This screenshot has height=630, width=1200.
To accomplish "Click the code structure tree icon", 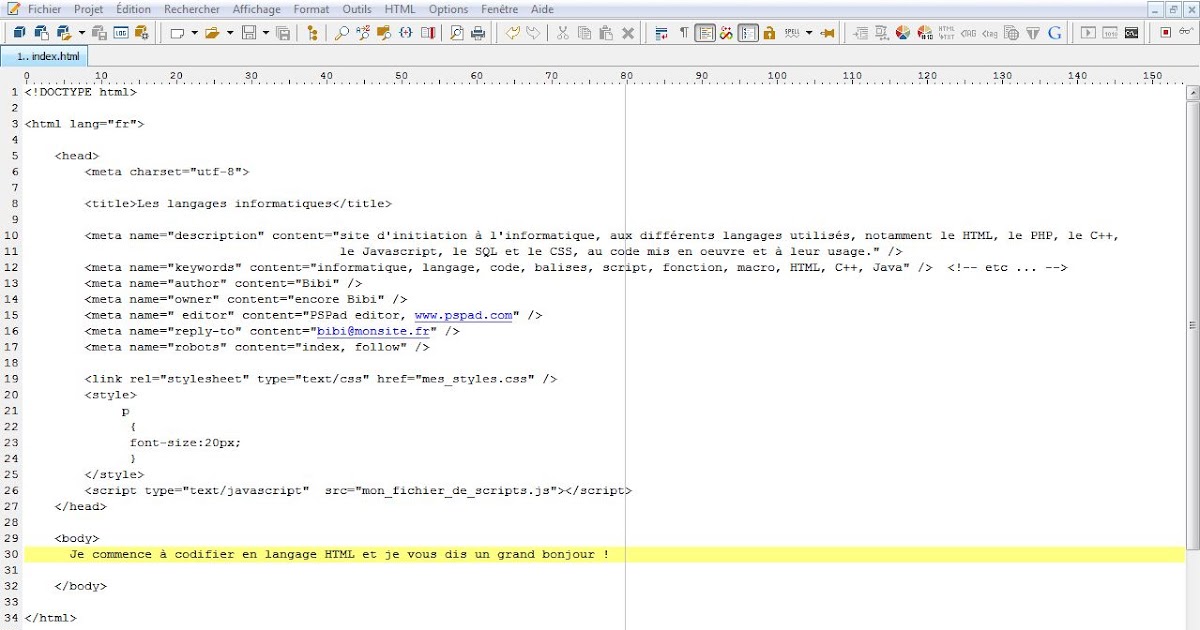I will (x=313, y=33).
